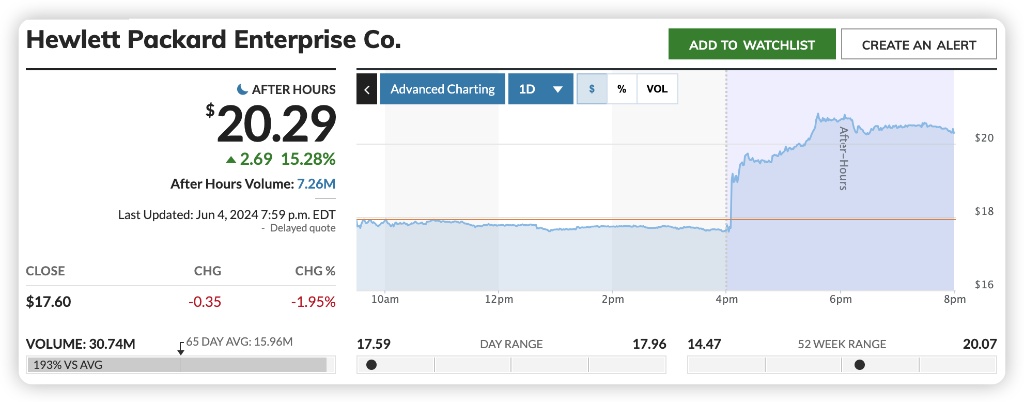
Task: Click the after hours moon icon
Action: 242,89
